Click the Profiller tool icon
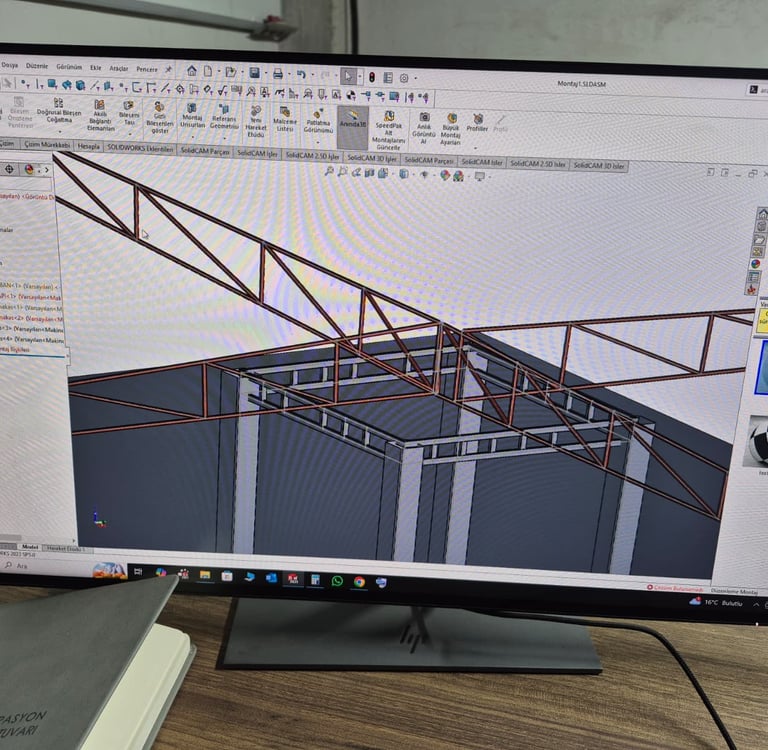Image resolution: width=768 pixels, height=750 pixels. 477,122
